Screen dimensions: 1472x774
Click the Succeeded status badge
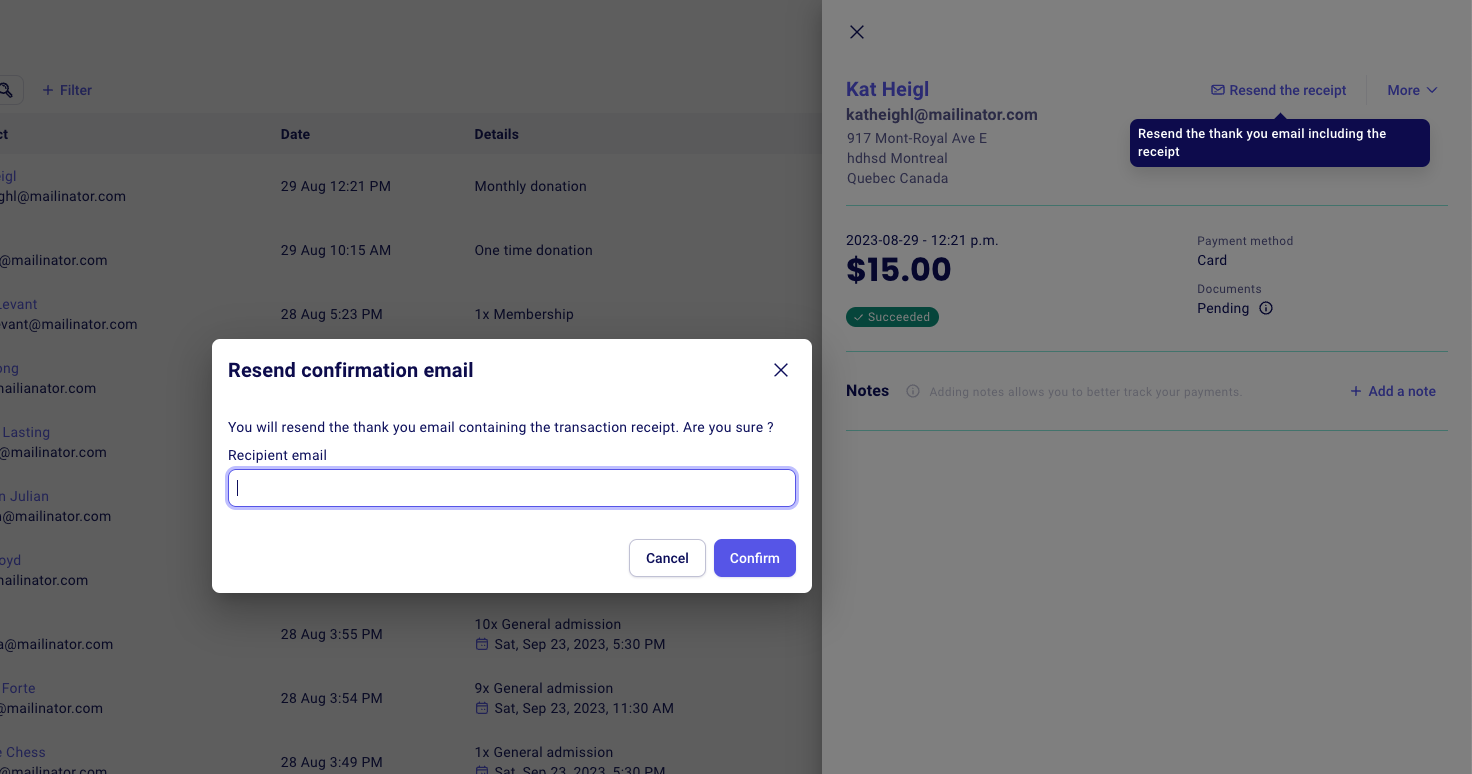click(x=892, y=317)
